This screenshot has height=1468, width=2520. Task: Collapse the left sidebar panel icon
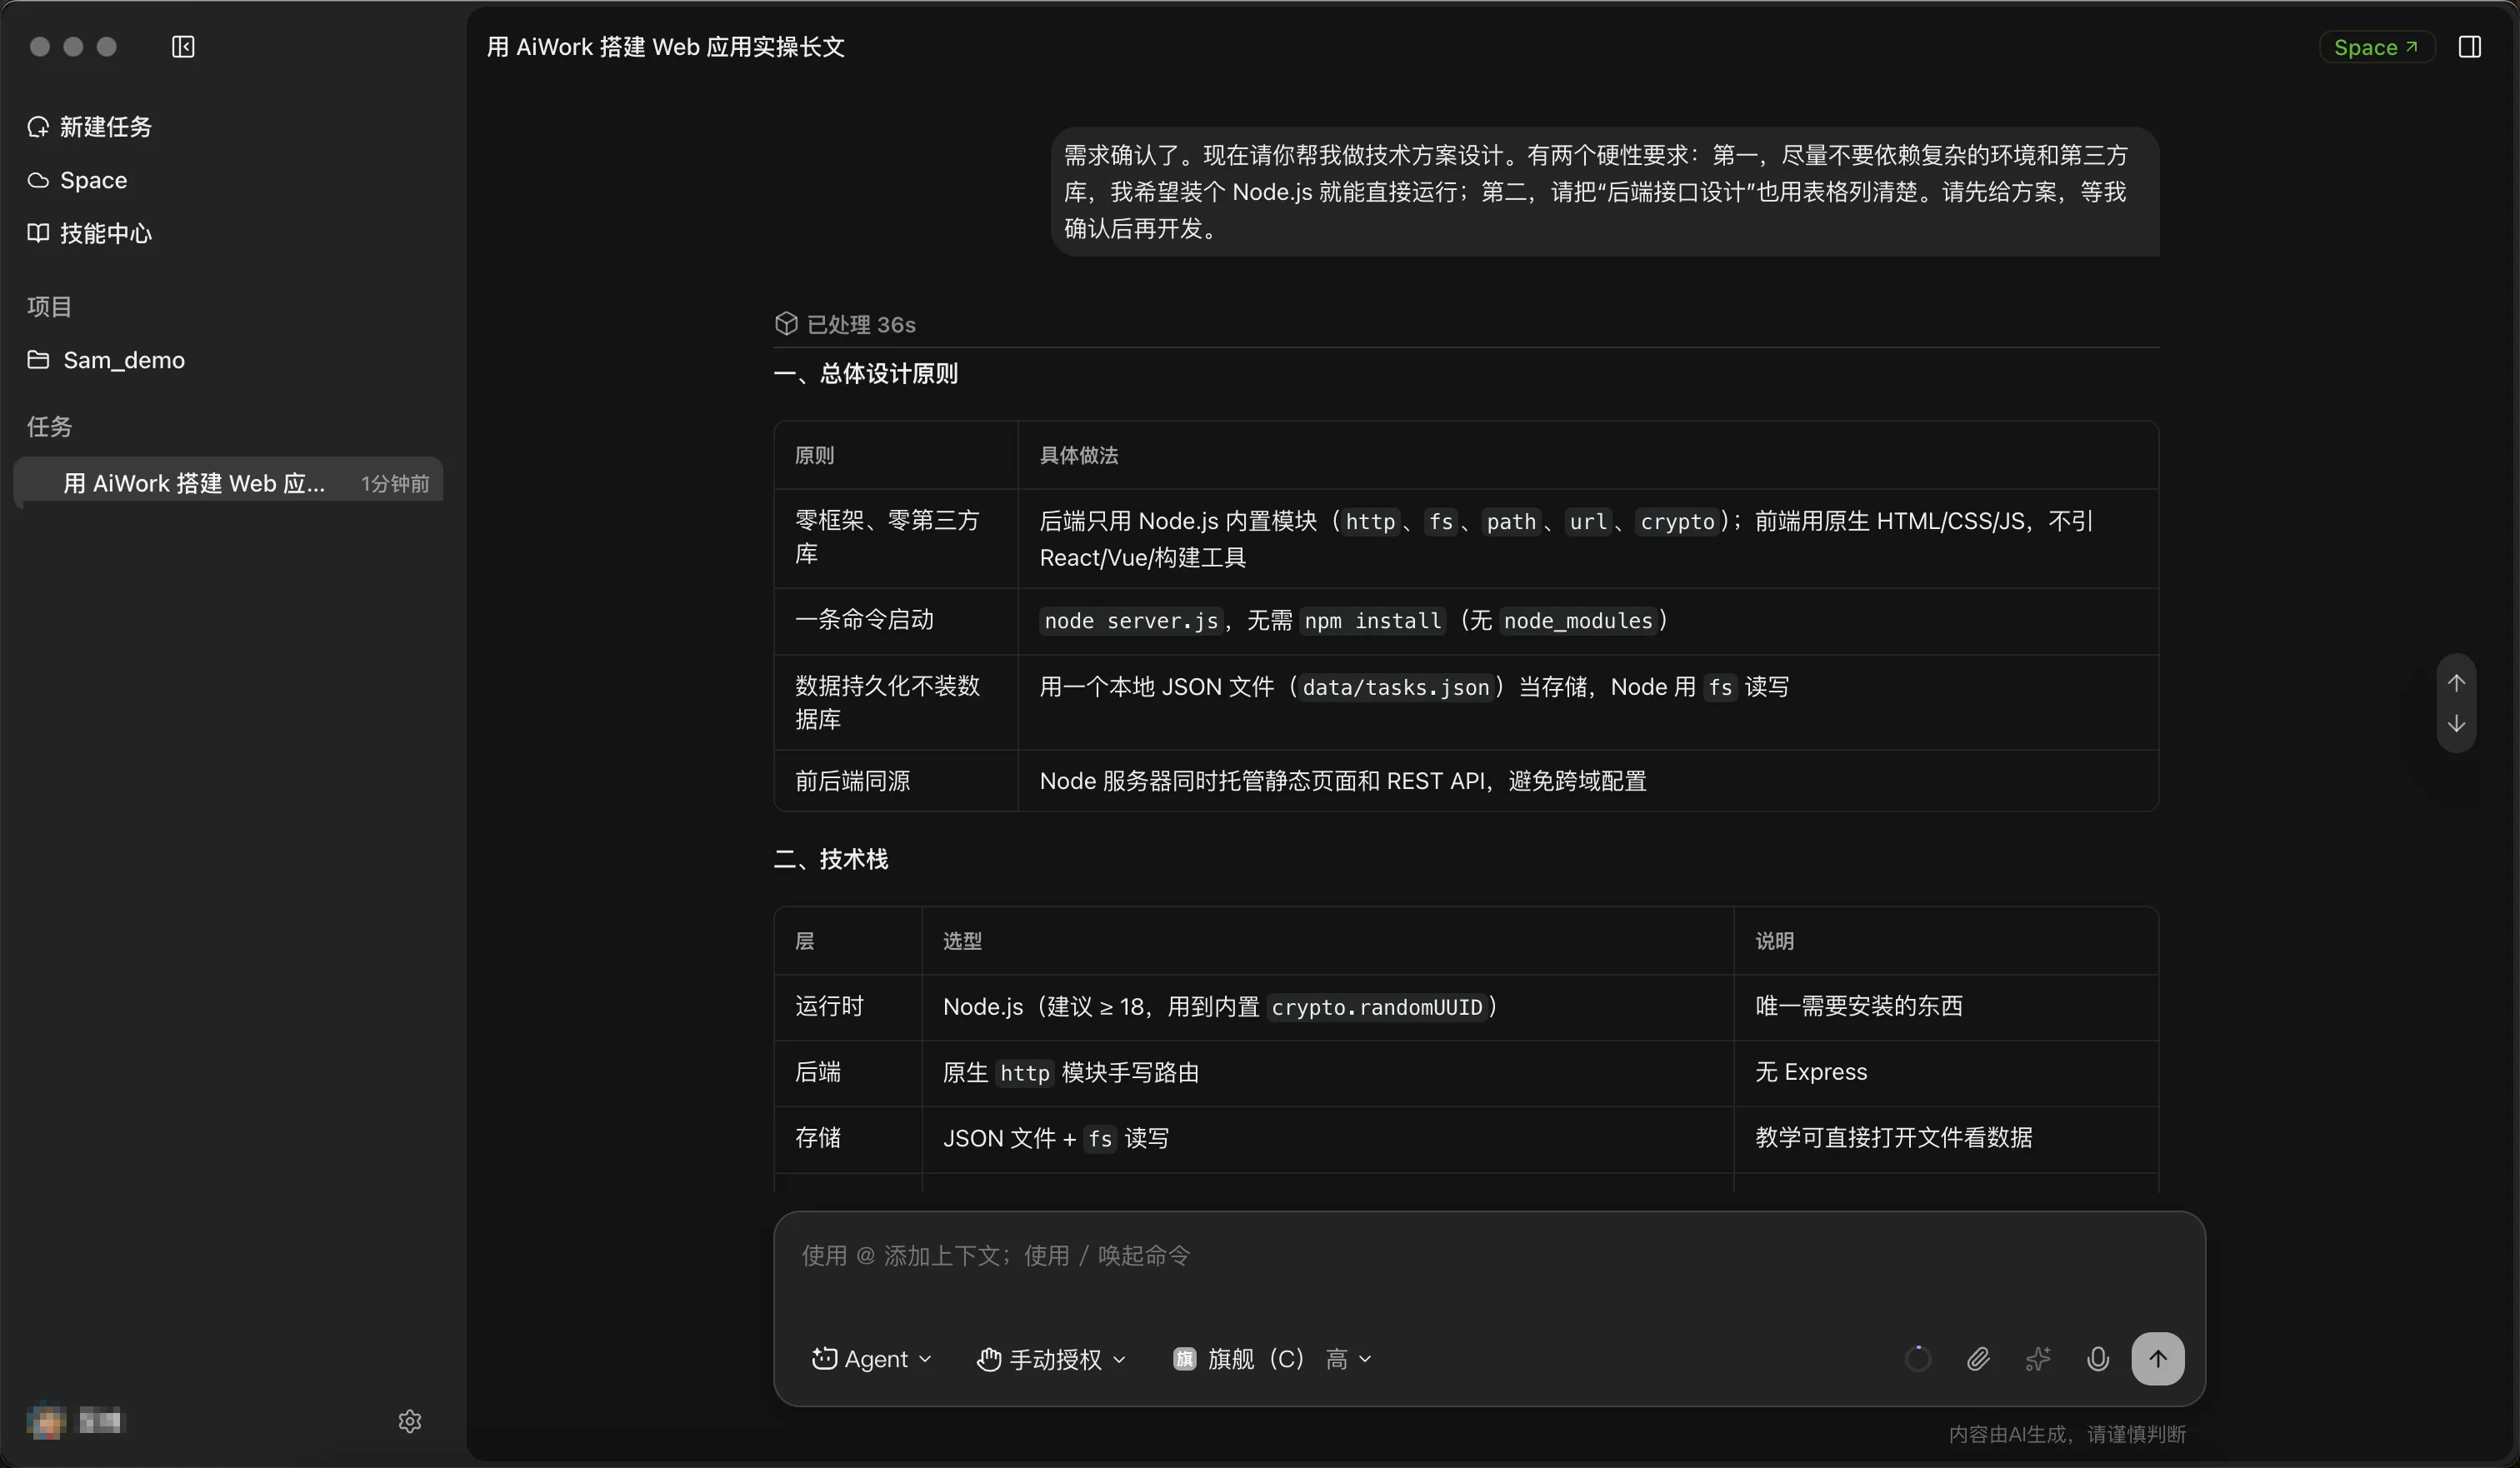coord(183,47)
